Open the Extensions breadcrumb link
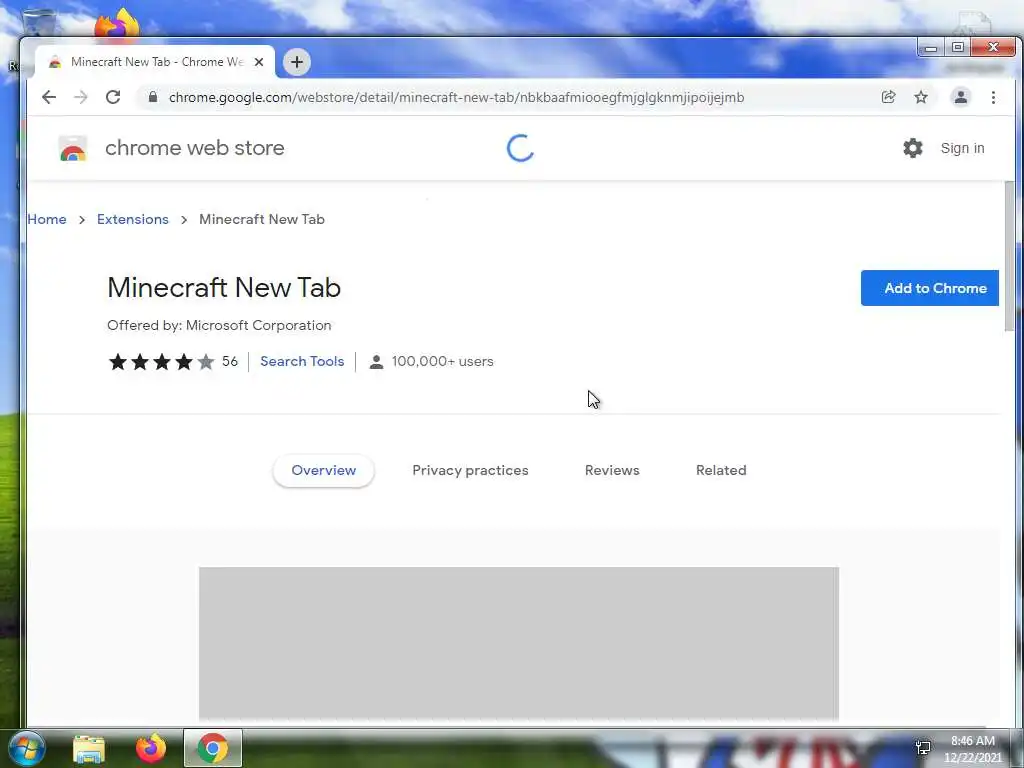Image resolution: width=1024 pixels, height=768 pixels. pos(133,219)
